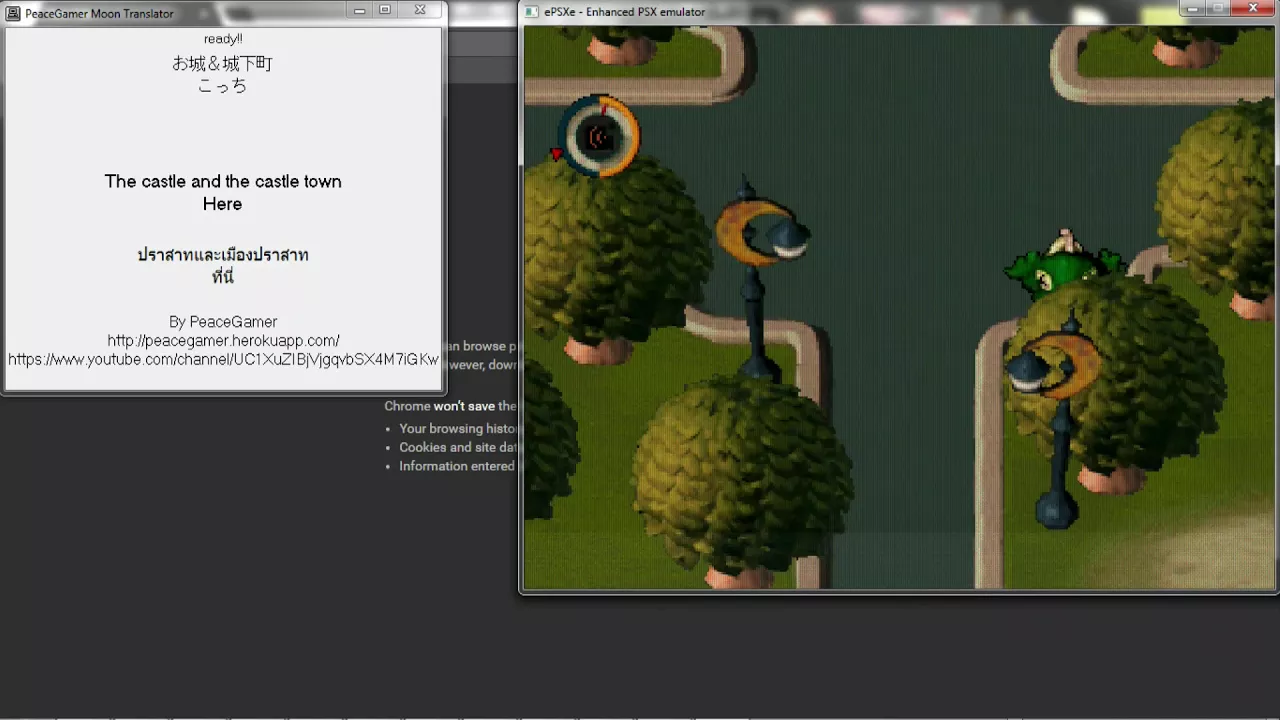Click the Thai translation 'ที่นี่'
This screenshot has width=1280, height=720.
(223, 276)
